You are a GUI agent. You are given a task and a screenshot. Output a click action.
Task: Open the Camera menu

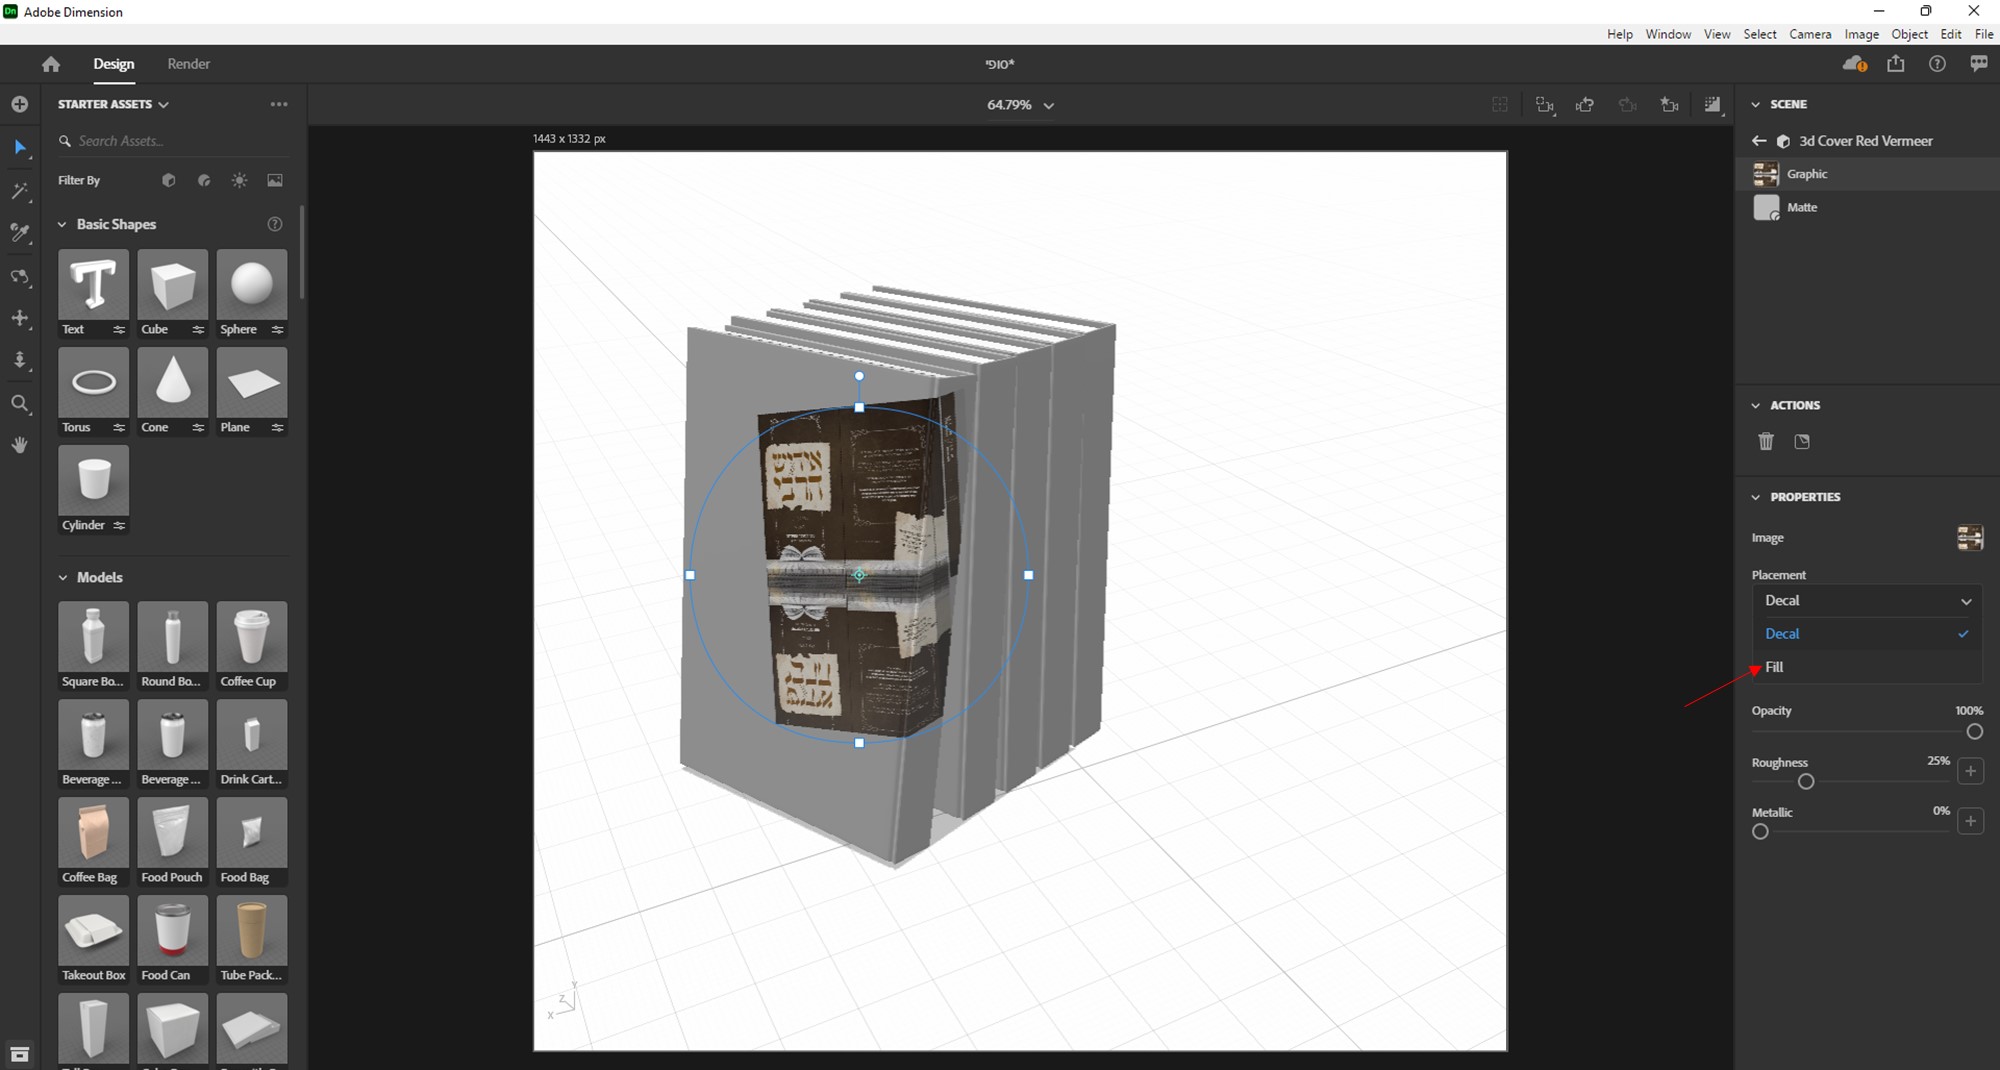(x=1810, y=34)
